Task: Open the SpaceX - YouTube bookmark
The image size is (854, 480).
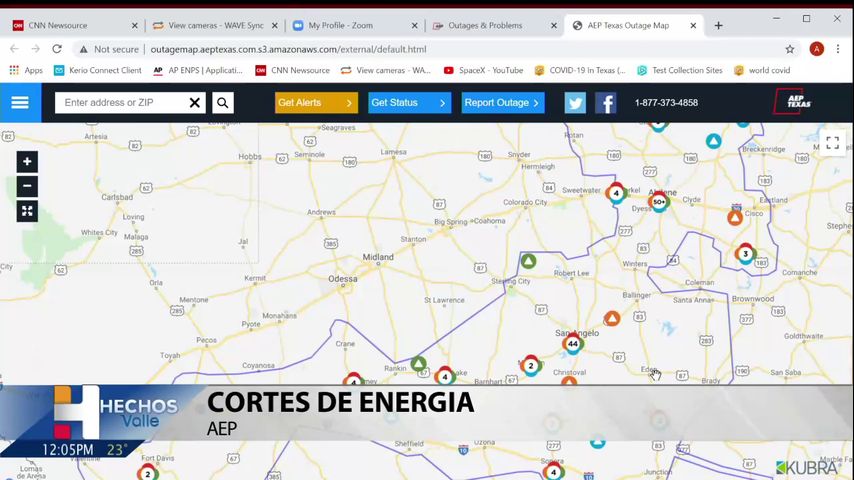Action: 483,70
